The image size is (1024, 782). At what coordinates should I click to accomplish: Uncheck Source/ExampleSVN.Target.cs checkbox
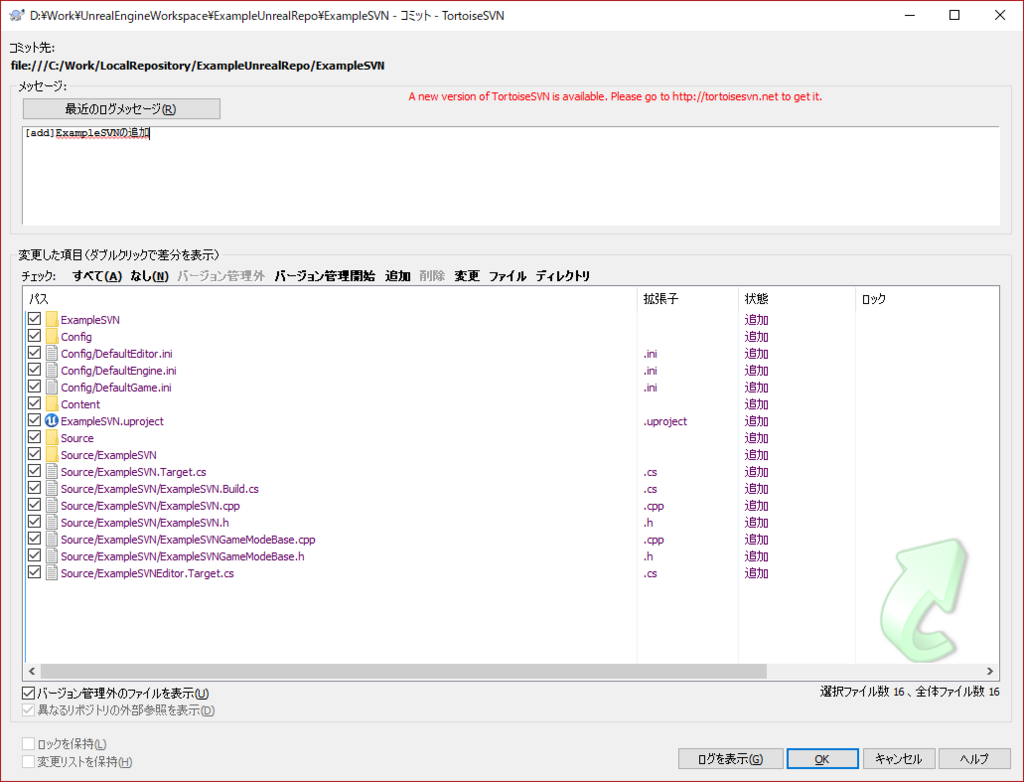click(x=35, y=471)
